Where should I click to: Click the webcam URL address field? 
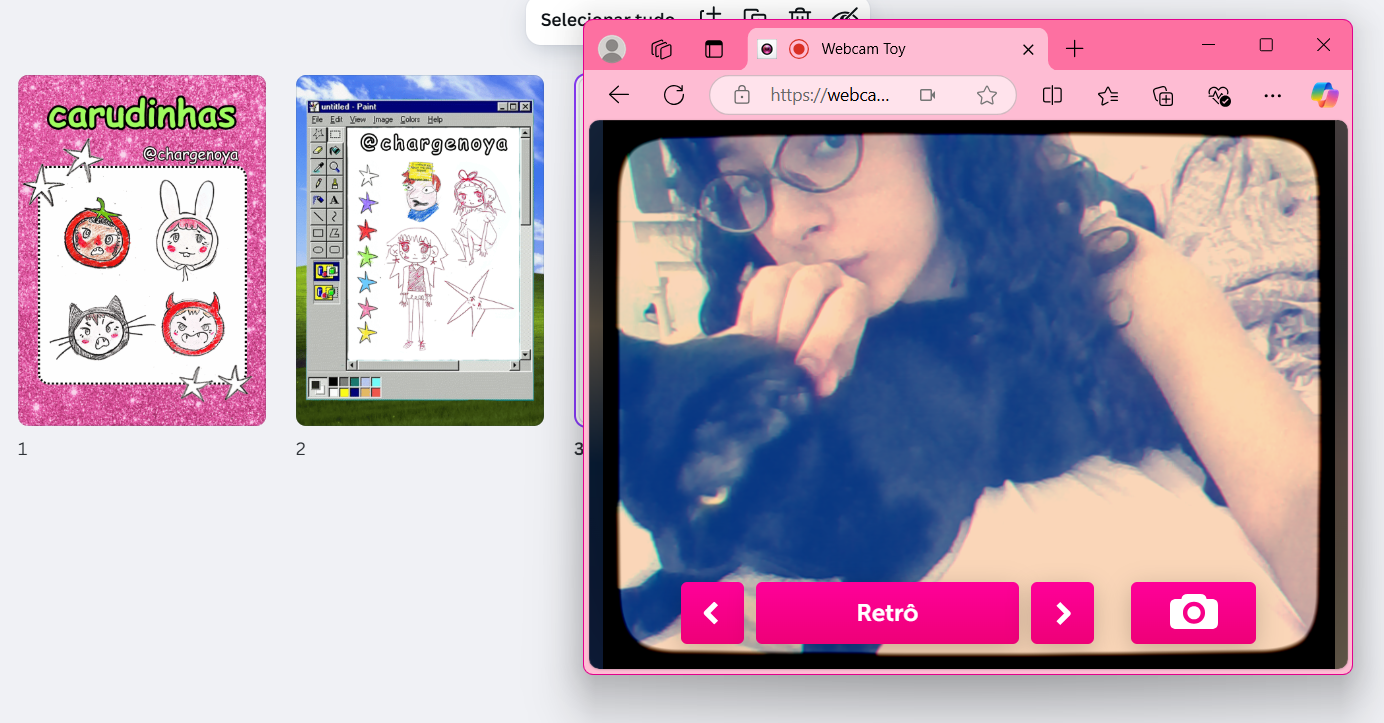(829, 95)
